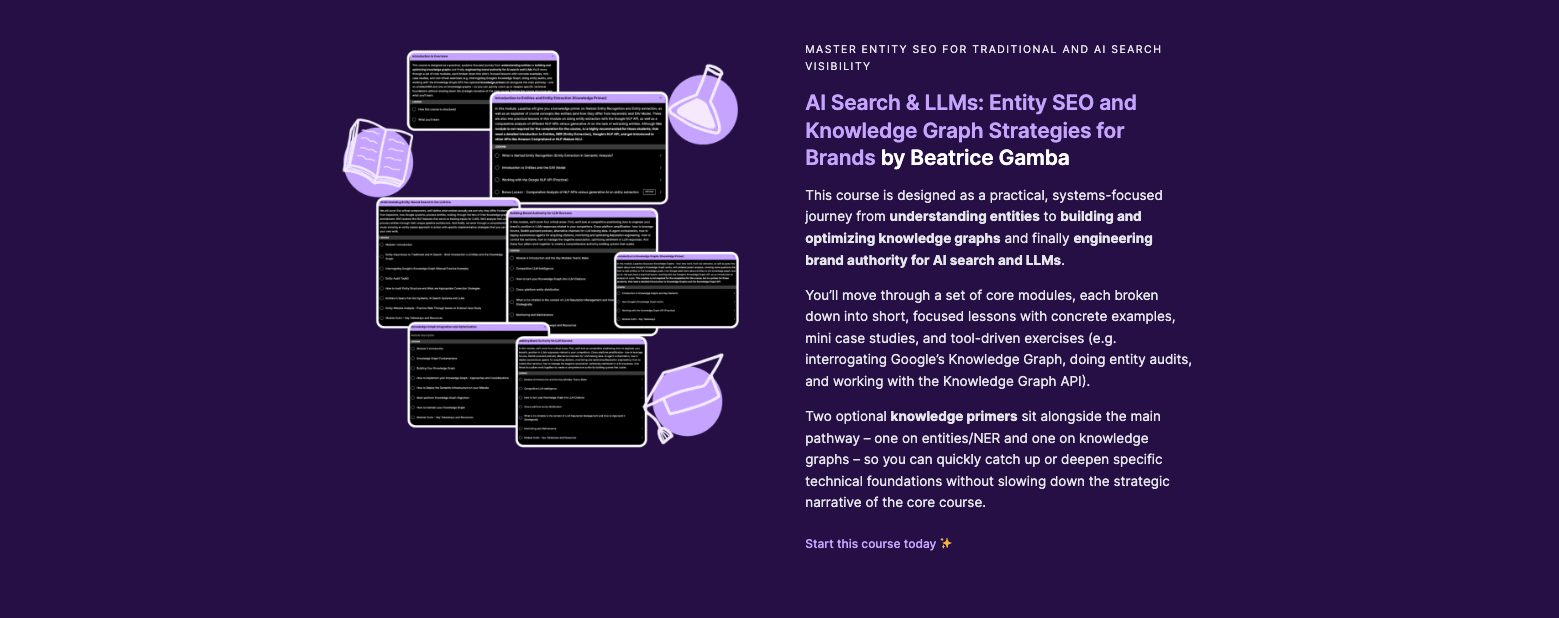Expand 'Introduction to Entities and the EAV Model' chevron
Viewport: 1559px width, 618px height.
click(660, 167)
